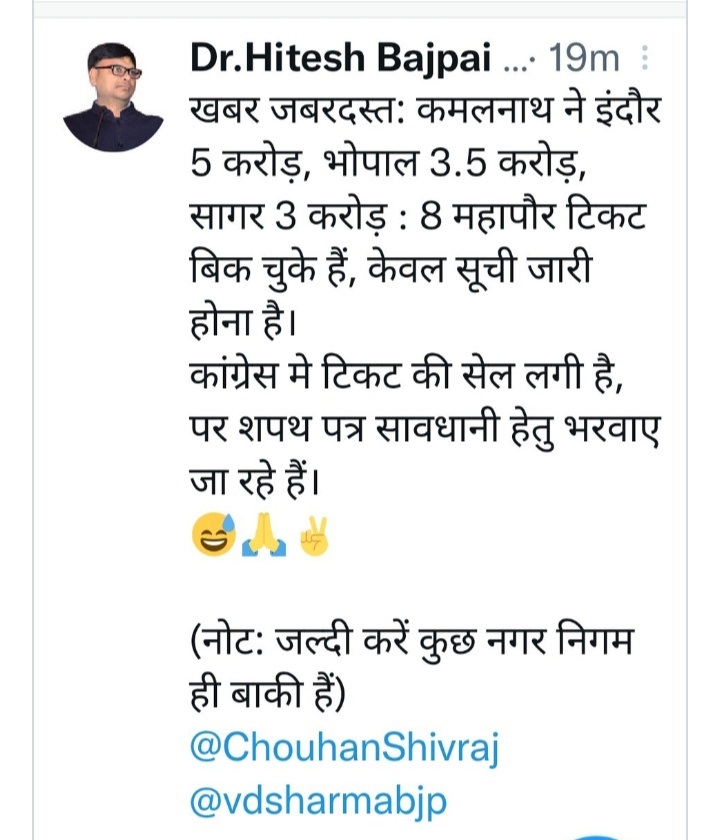Image resolution: width=720 pixels, height=840 pixels.
Task: Tap Dr.Hitesh Bajpai's display name
Action: pyautogui.click(x=335, y=57)
